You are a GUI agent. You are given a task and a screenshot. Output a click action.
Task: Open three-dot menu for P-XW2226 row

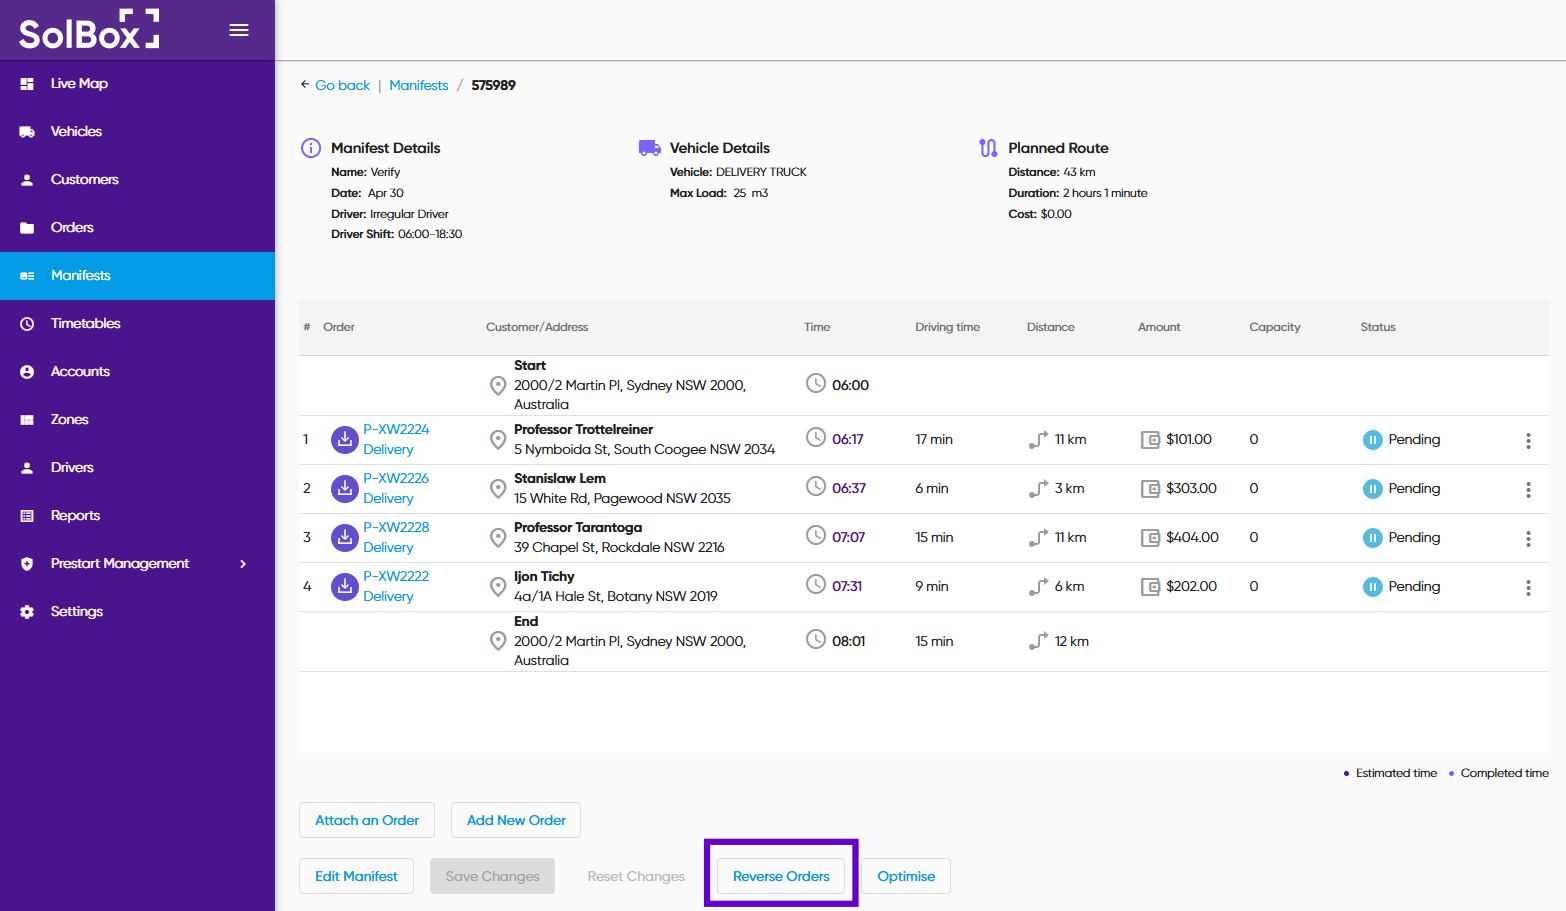tap(1528, 489)
